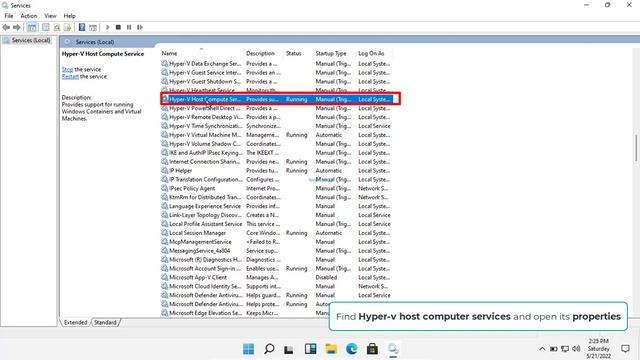Select the MessagingService_4a804 row
The width and height of the screenshot is (640, 360).
point(276,251)
